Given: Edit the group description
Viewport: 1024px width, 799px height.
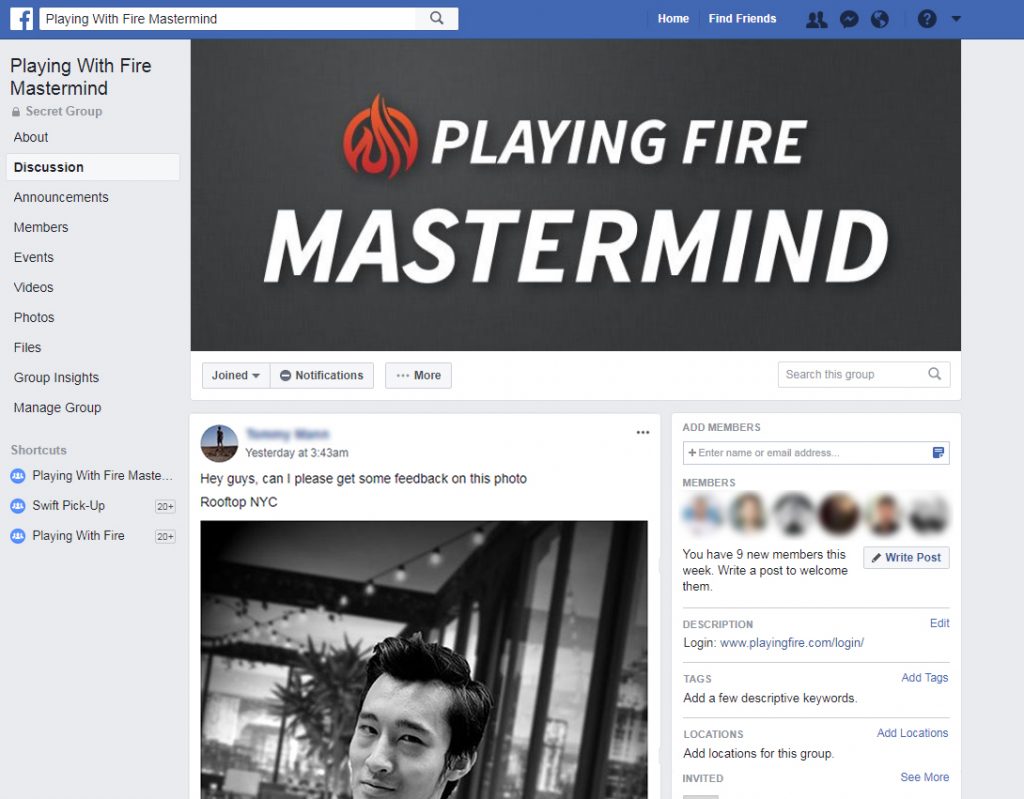Looking at the screenshot, I should point(939,623).
